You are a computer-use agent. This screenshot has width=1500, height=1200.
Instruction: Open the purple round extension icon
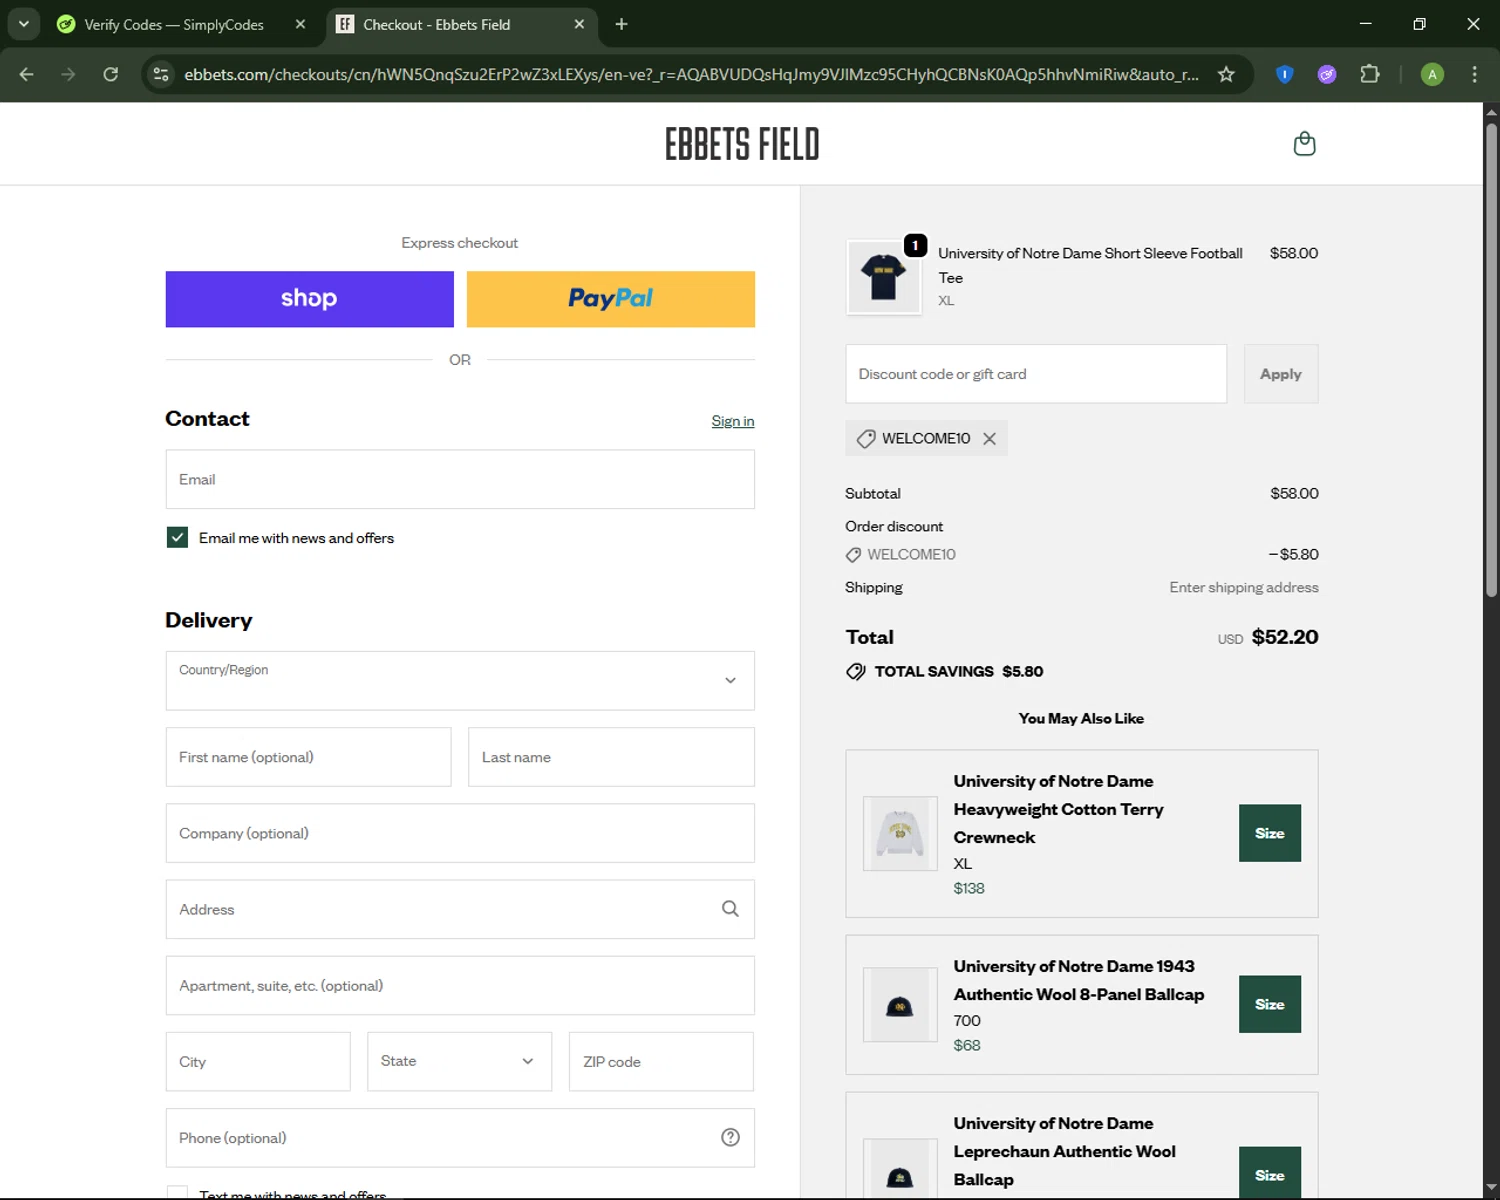click(1327, 74)
